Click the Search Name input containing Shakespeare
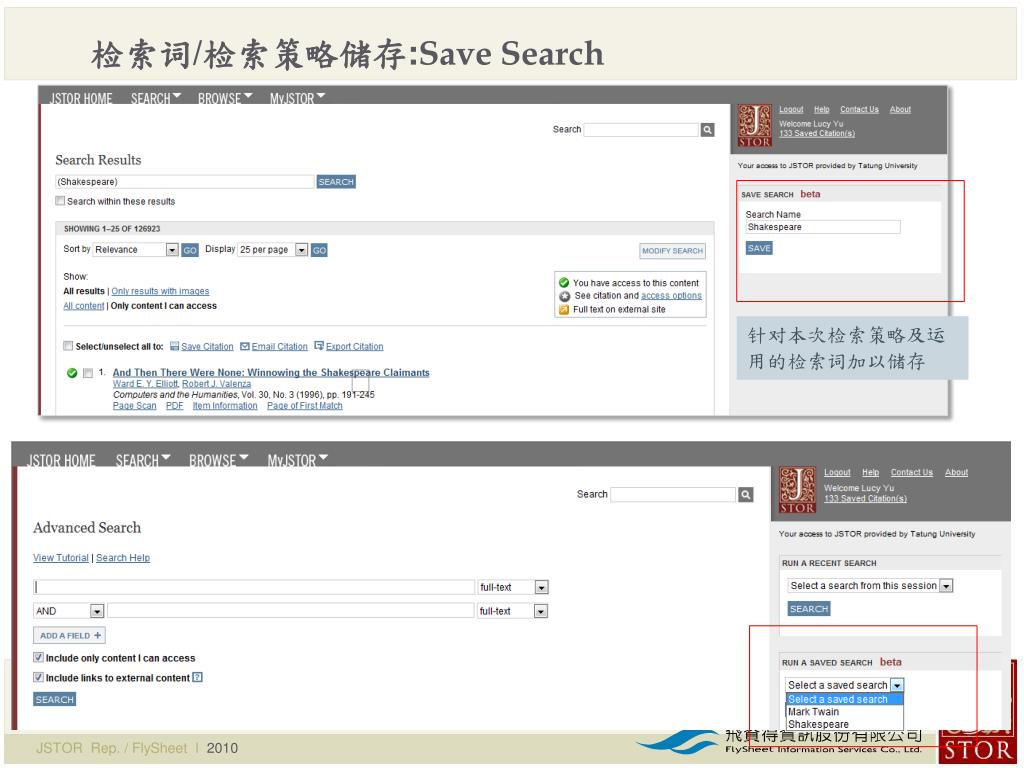1024x768 pixels. pos(823,227)
